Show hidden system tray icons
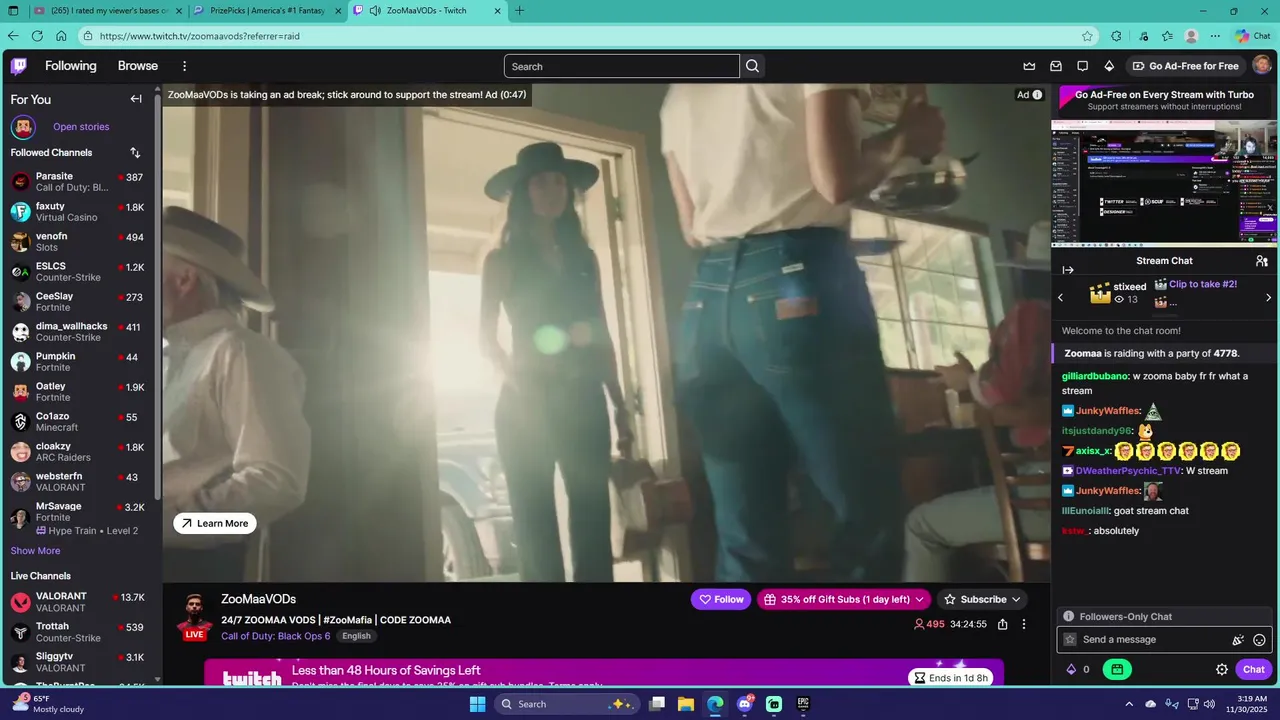 1129,704
